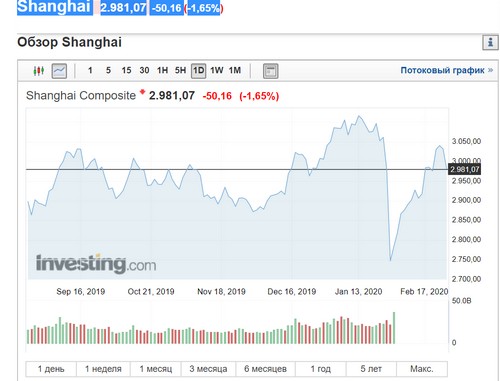Click the 2.750,00 price axis label
The width and height of the screenshot is (500, 381).
[x=466, y=259]
